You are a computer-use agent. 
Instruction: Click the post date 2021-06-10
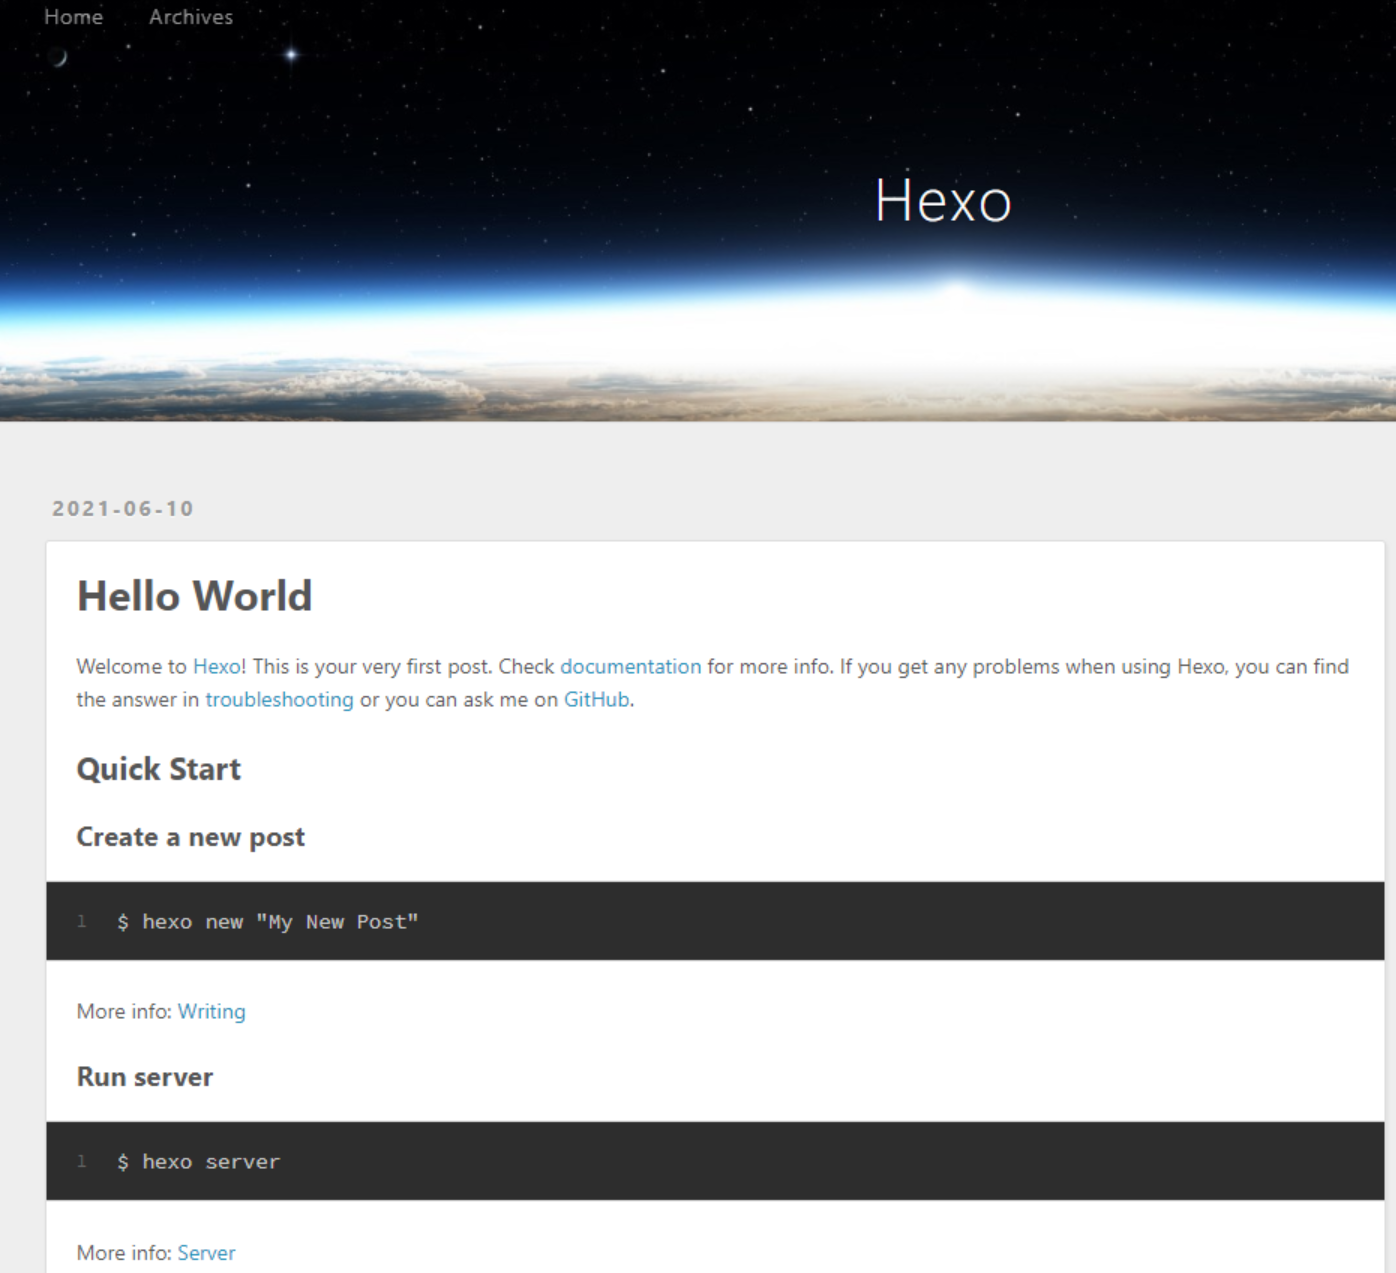pyautogui.click(x=122, y=508)
